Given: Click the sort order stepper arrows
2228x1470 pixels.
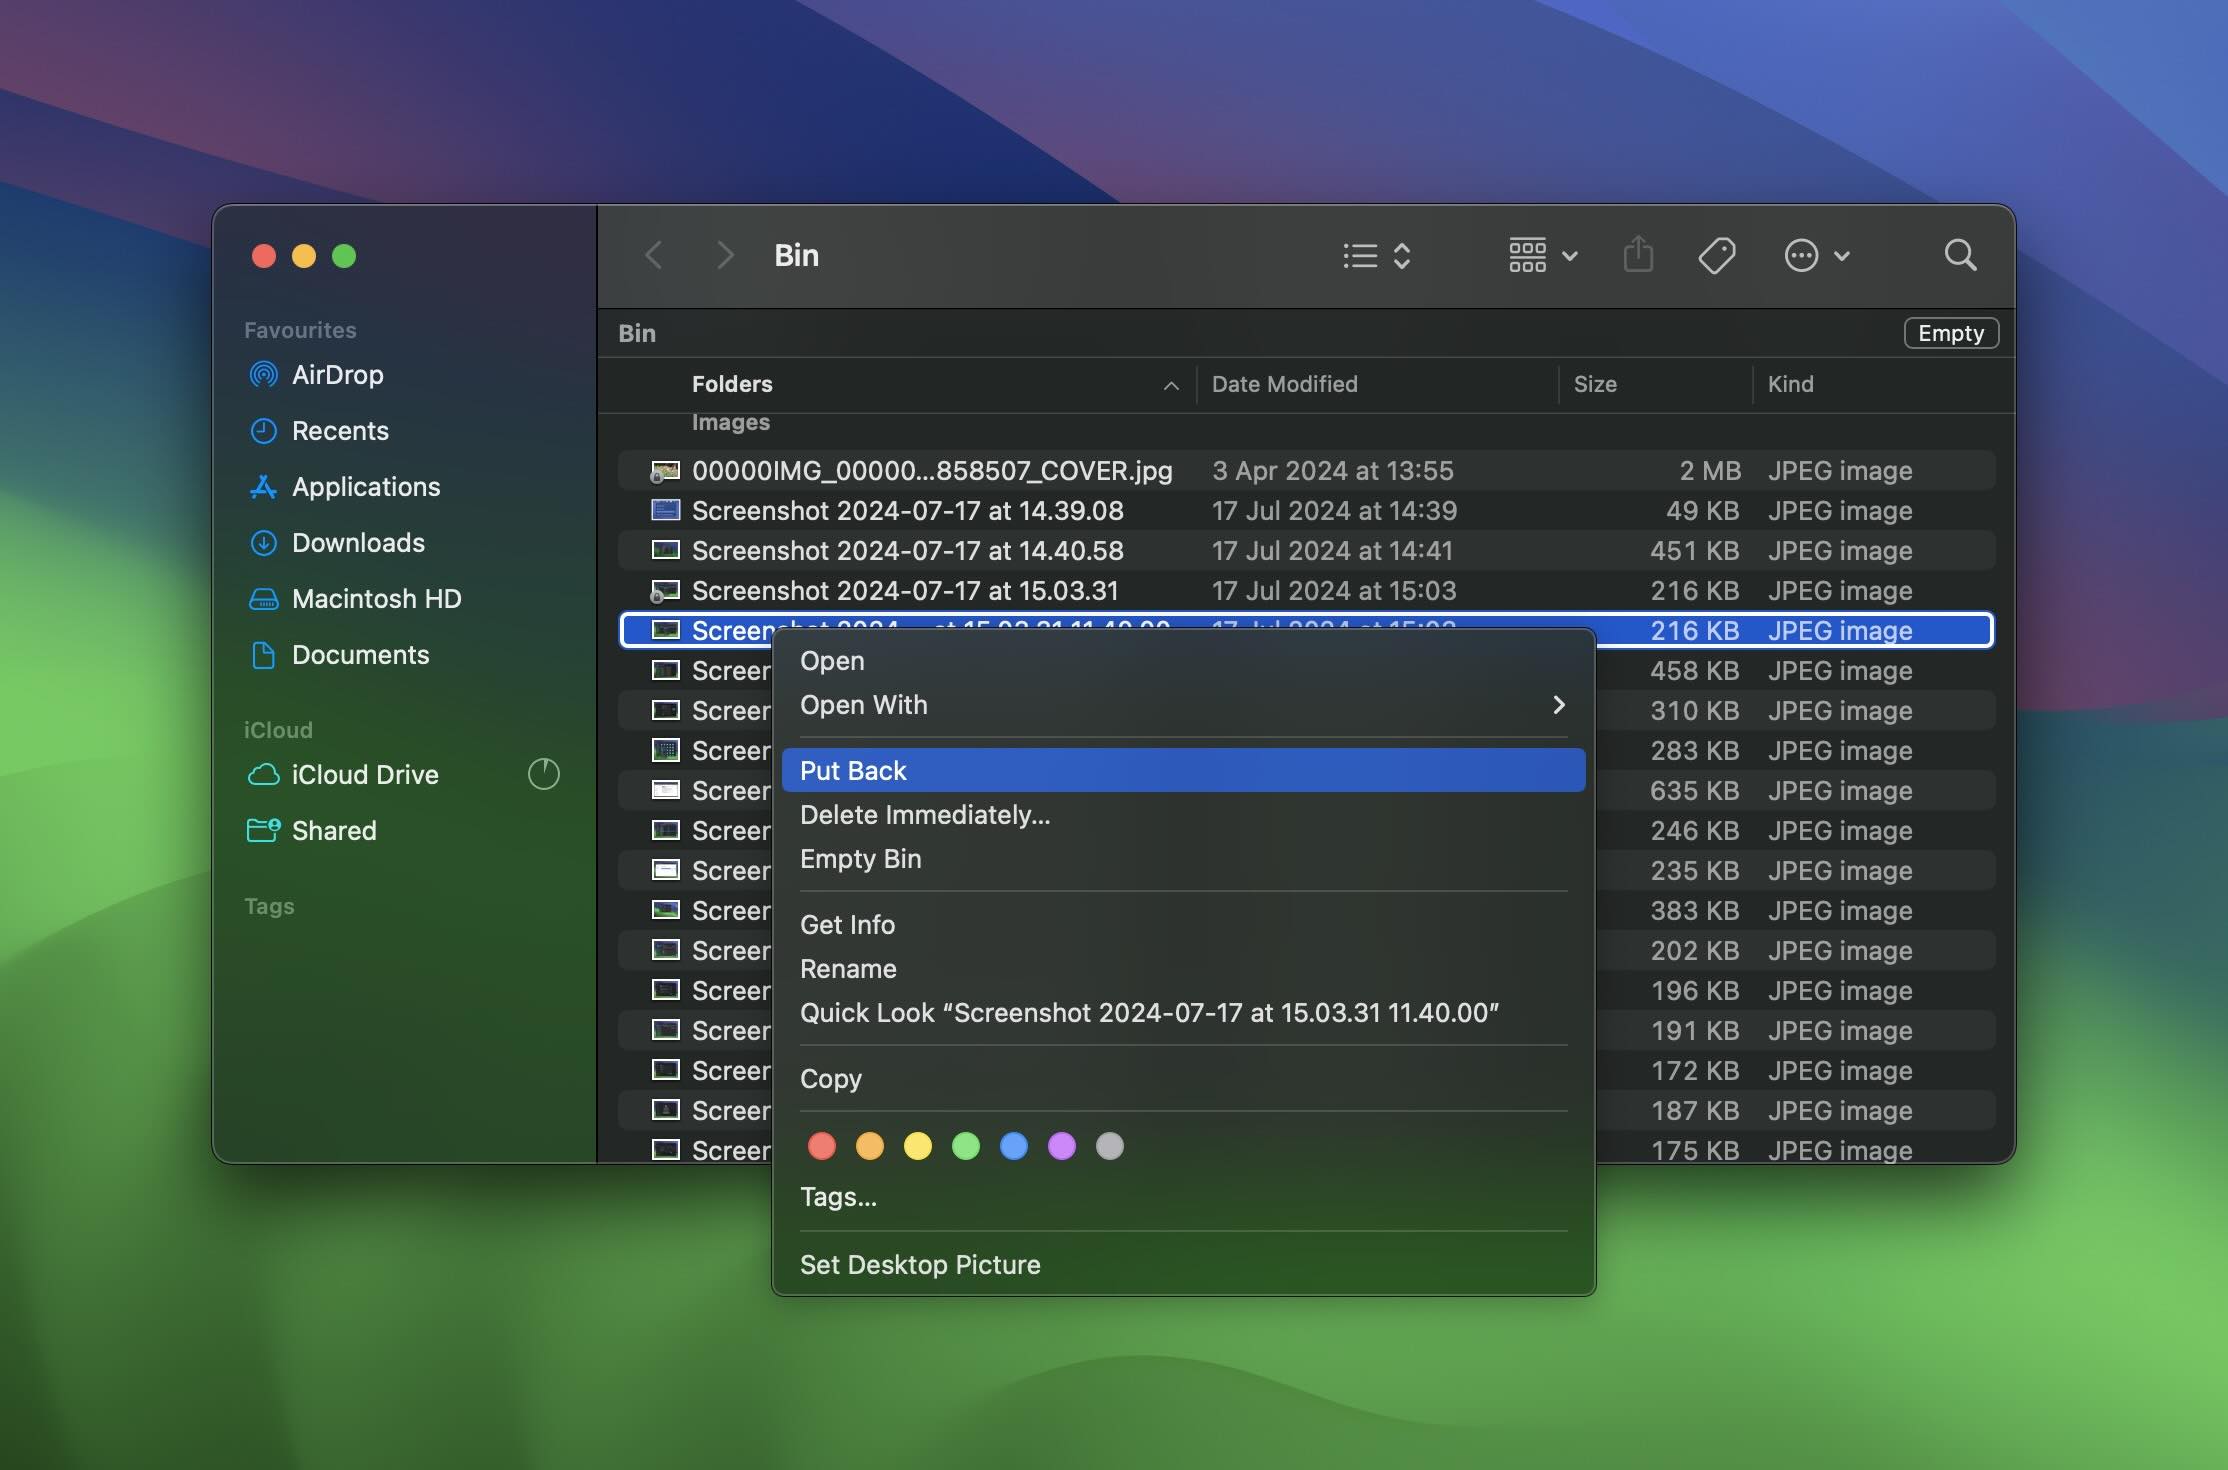Looking at the screenshot, I should pos(1403,254).
